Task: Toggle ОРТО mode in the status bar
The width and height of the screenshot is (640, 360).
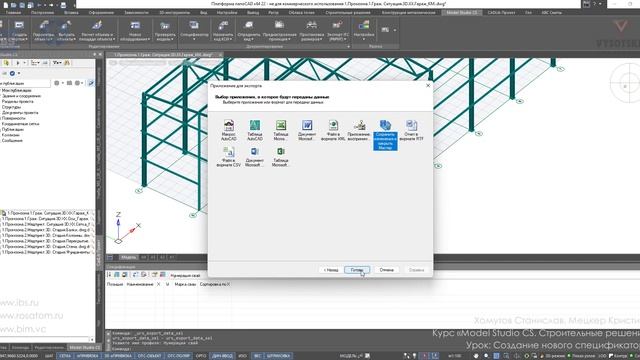Action: coord(201,356)
